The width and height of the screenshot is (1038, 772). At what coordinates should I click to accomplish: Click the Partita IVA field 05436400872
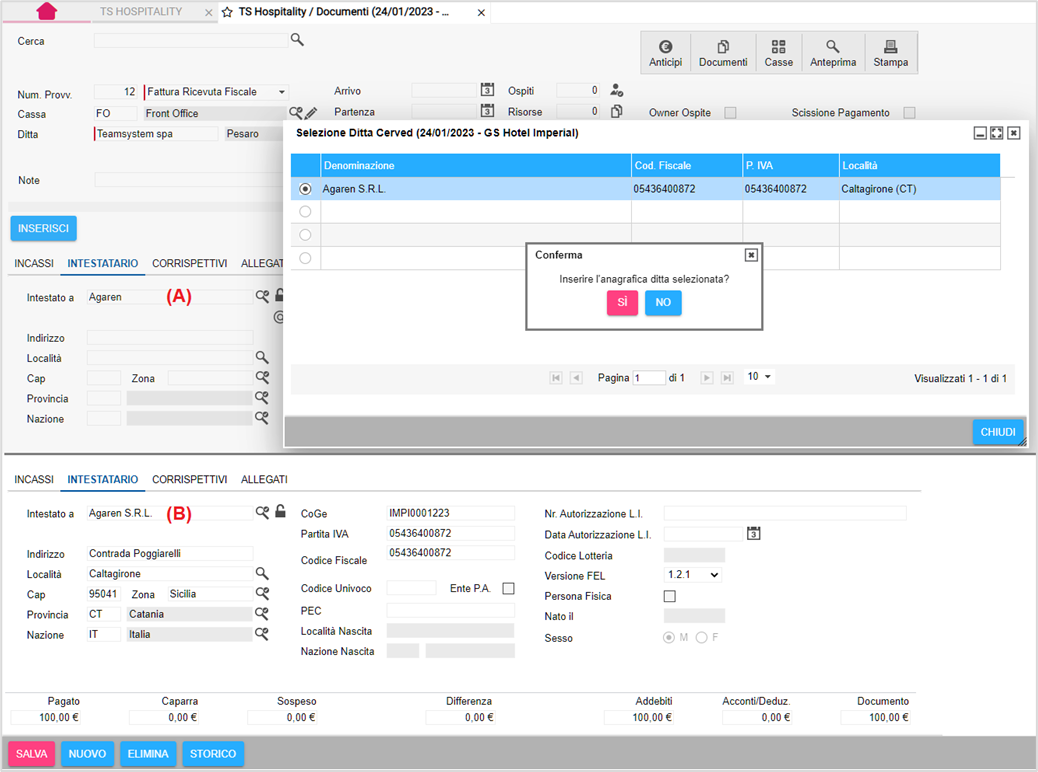click(450, 533)
